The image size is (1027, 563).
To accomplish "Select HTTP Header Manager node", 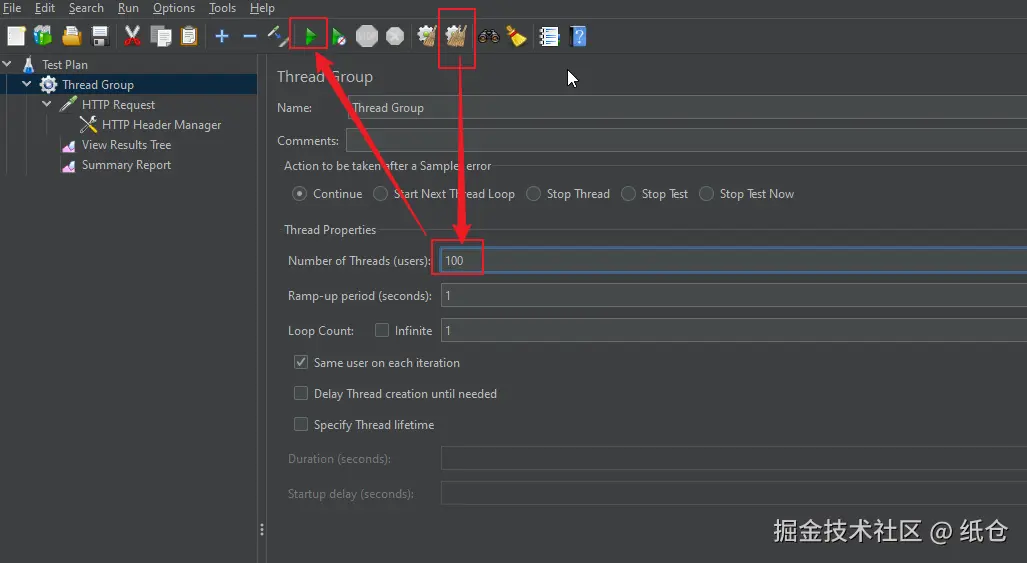I will [161, 124].
